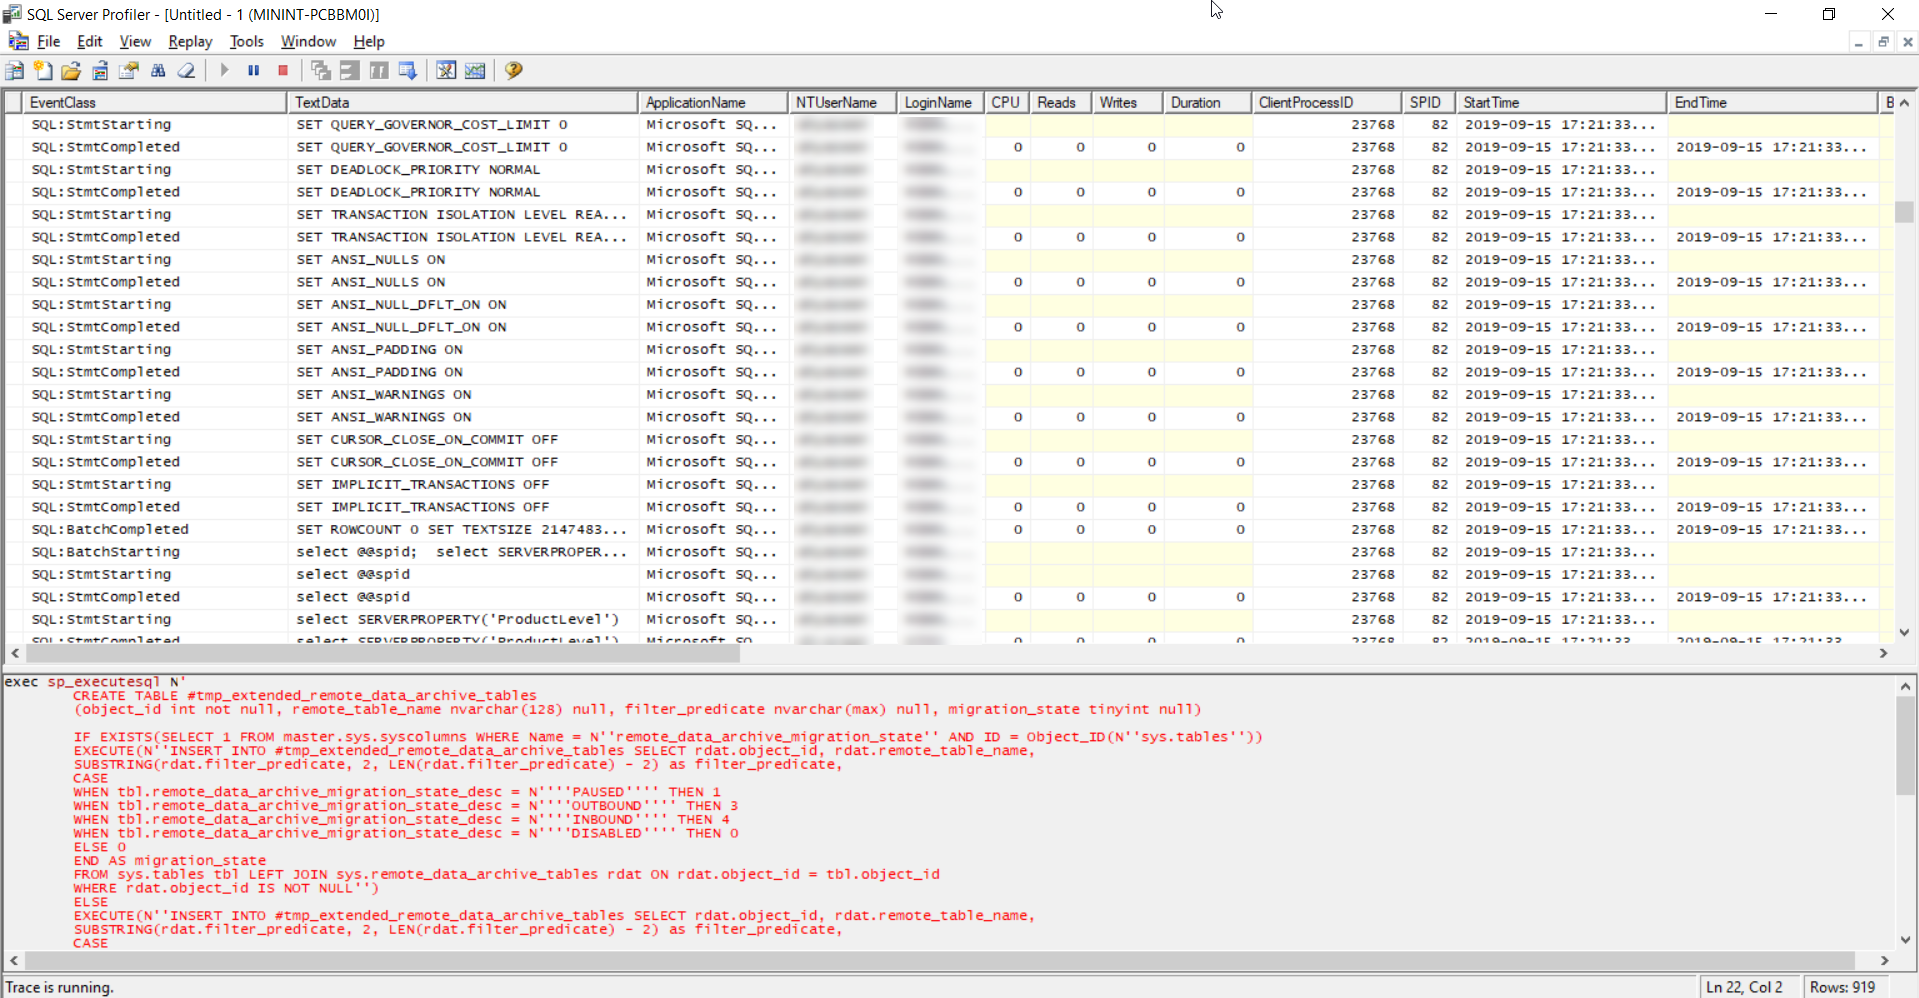Launch Database Engine Tuning Advisor icon
Screen dimensions: 1919x998
446,70
